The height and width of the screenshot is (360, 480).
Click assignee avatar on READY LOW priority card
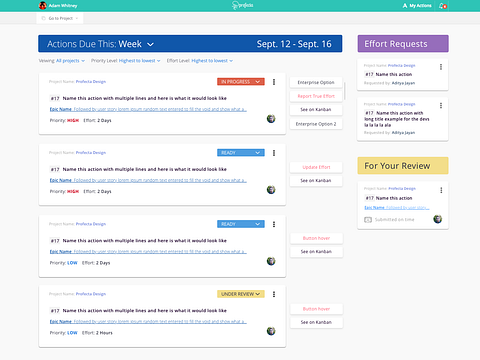(271, 261)
